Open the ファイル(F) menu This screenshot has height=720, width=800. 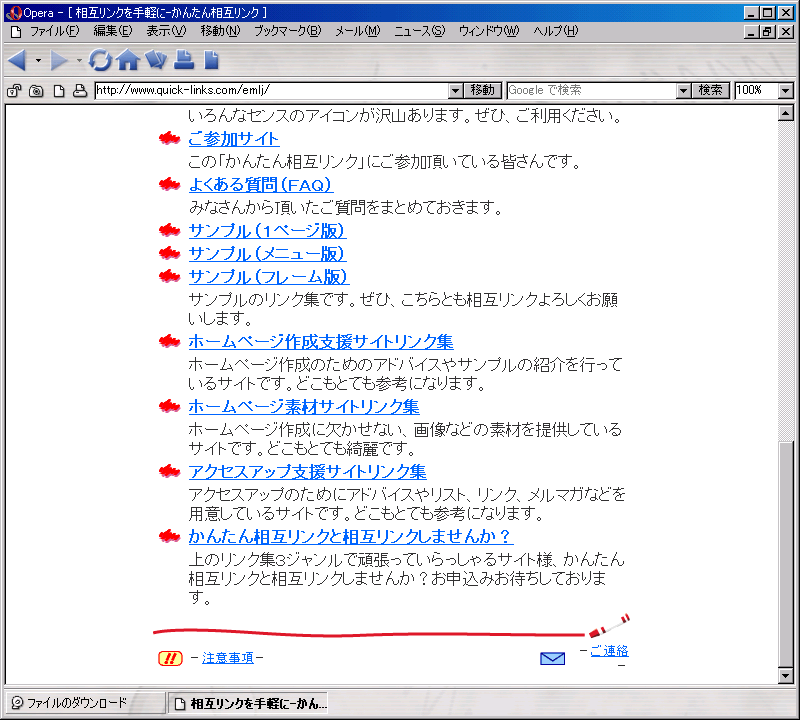coord(55,32)
